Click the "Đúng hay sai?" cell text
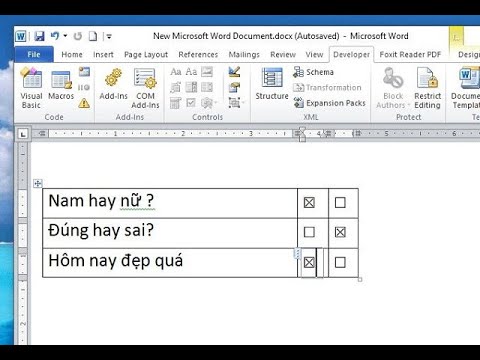This screenshot has width=480, height=360. tap(101, 231)
